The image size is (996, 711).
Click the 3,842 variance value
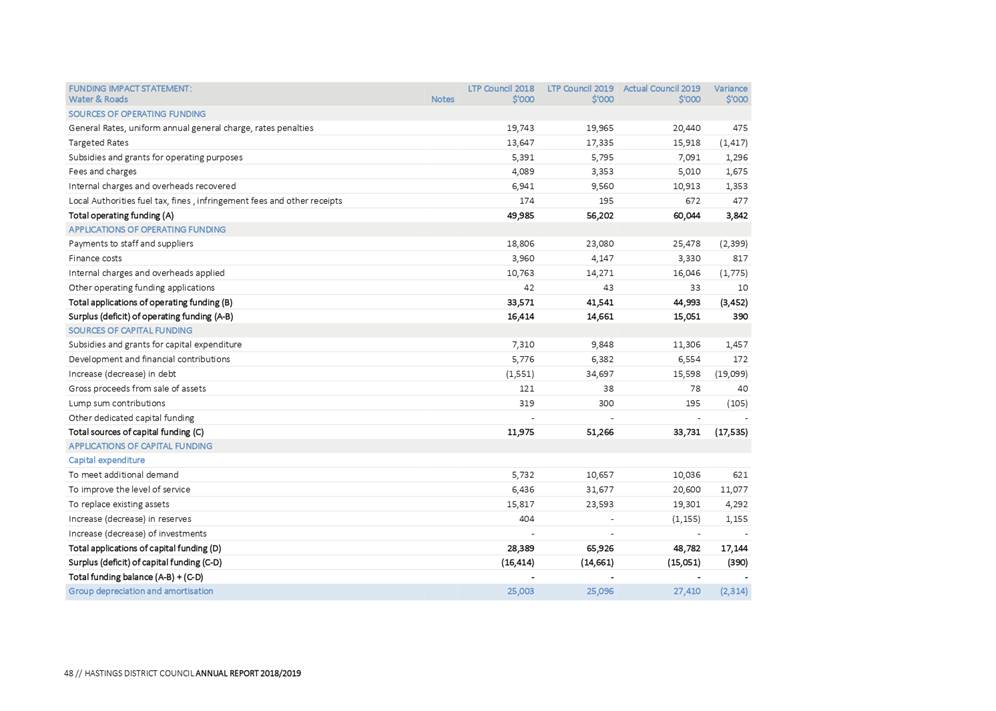tap(737, 215)
